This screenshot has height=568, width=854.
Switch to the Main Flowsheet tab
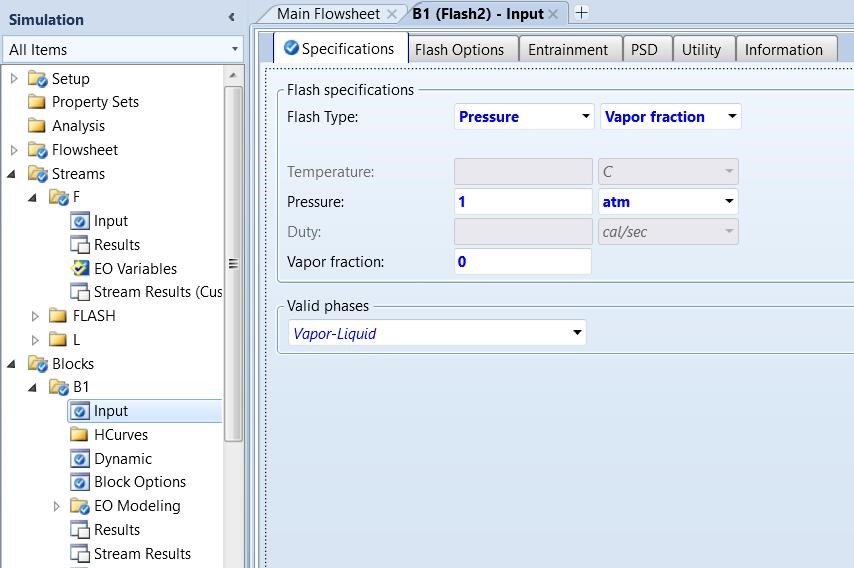(x=328, y=13)
